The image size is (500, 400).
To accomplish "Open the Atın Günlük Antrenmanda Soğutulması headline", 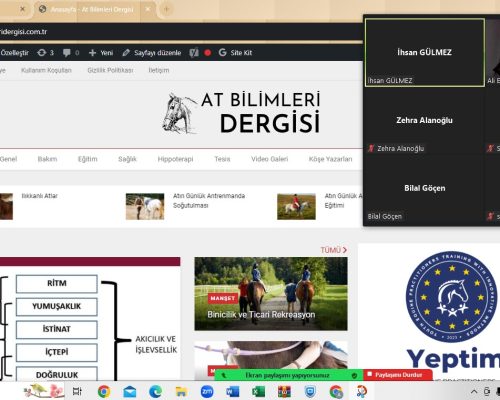I will coord(209,200).
